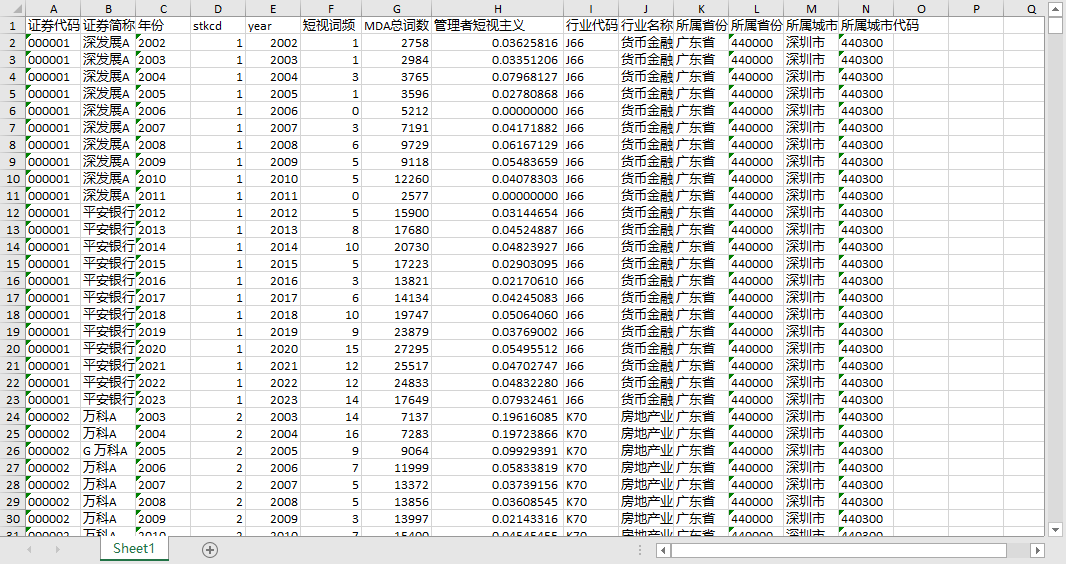The height and width of the screenshot is (564, 1066).
Task: Select cell with value 0.03625816
Action: point(498,43)
